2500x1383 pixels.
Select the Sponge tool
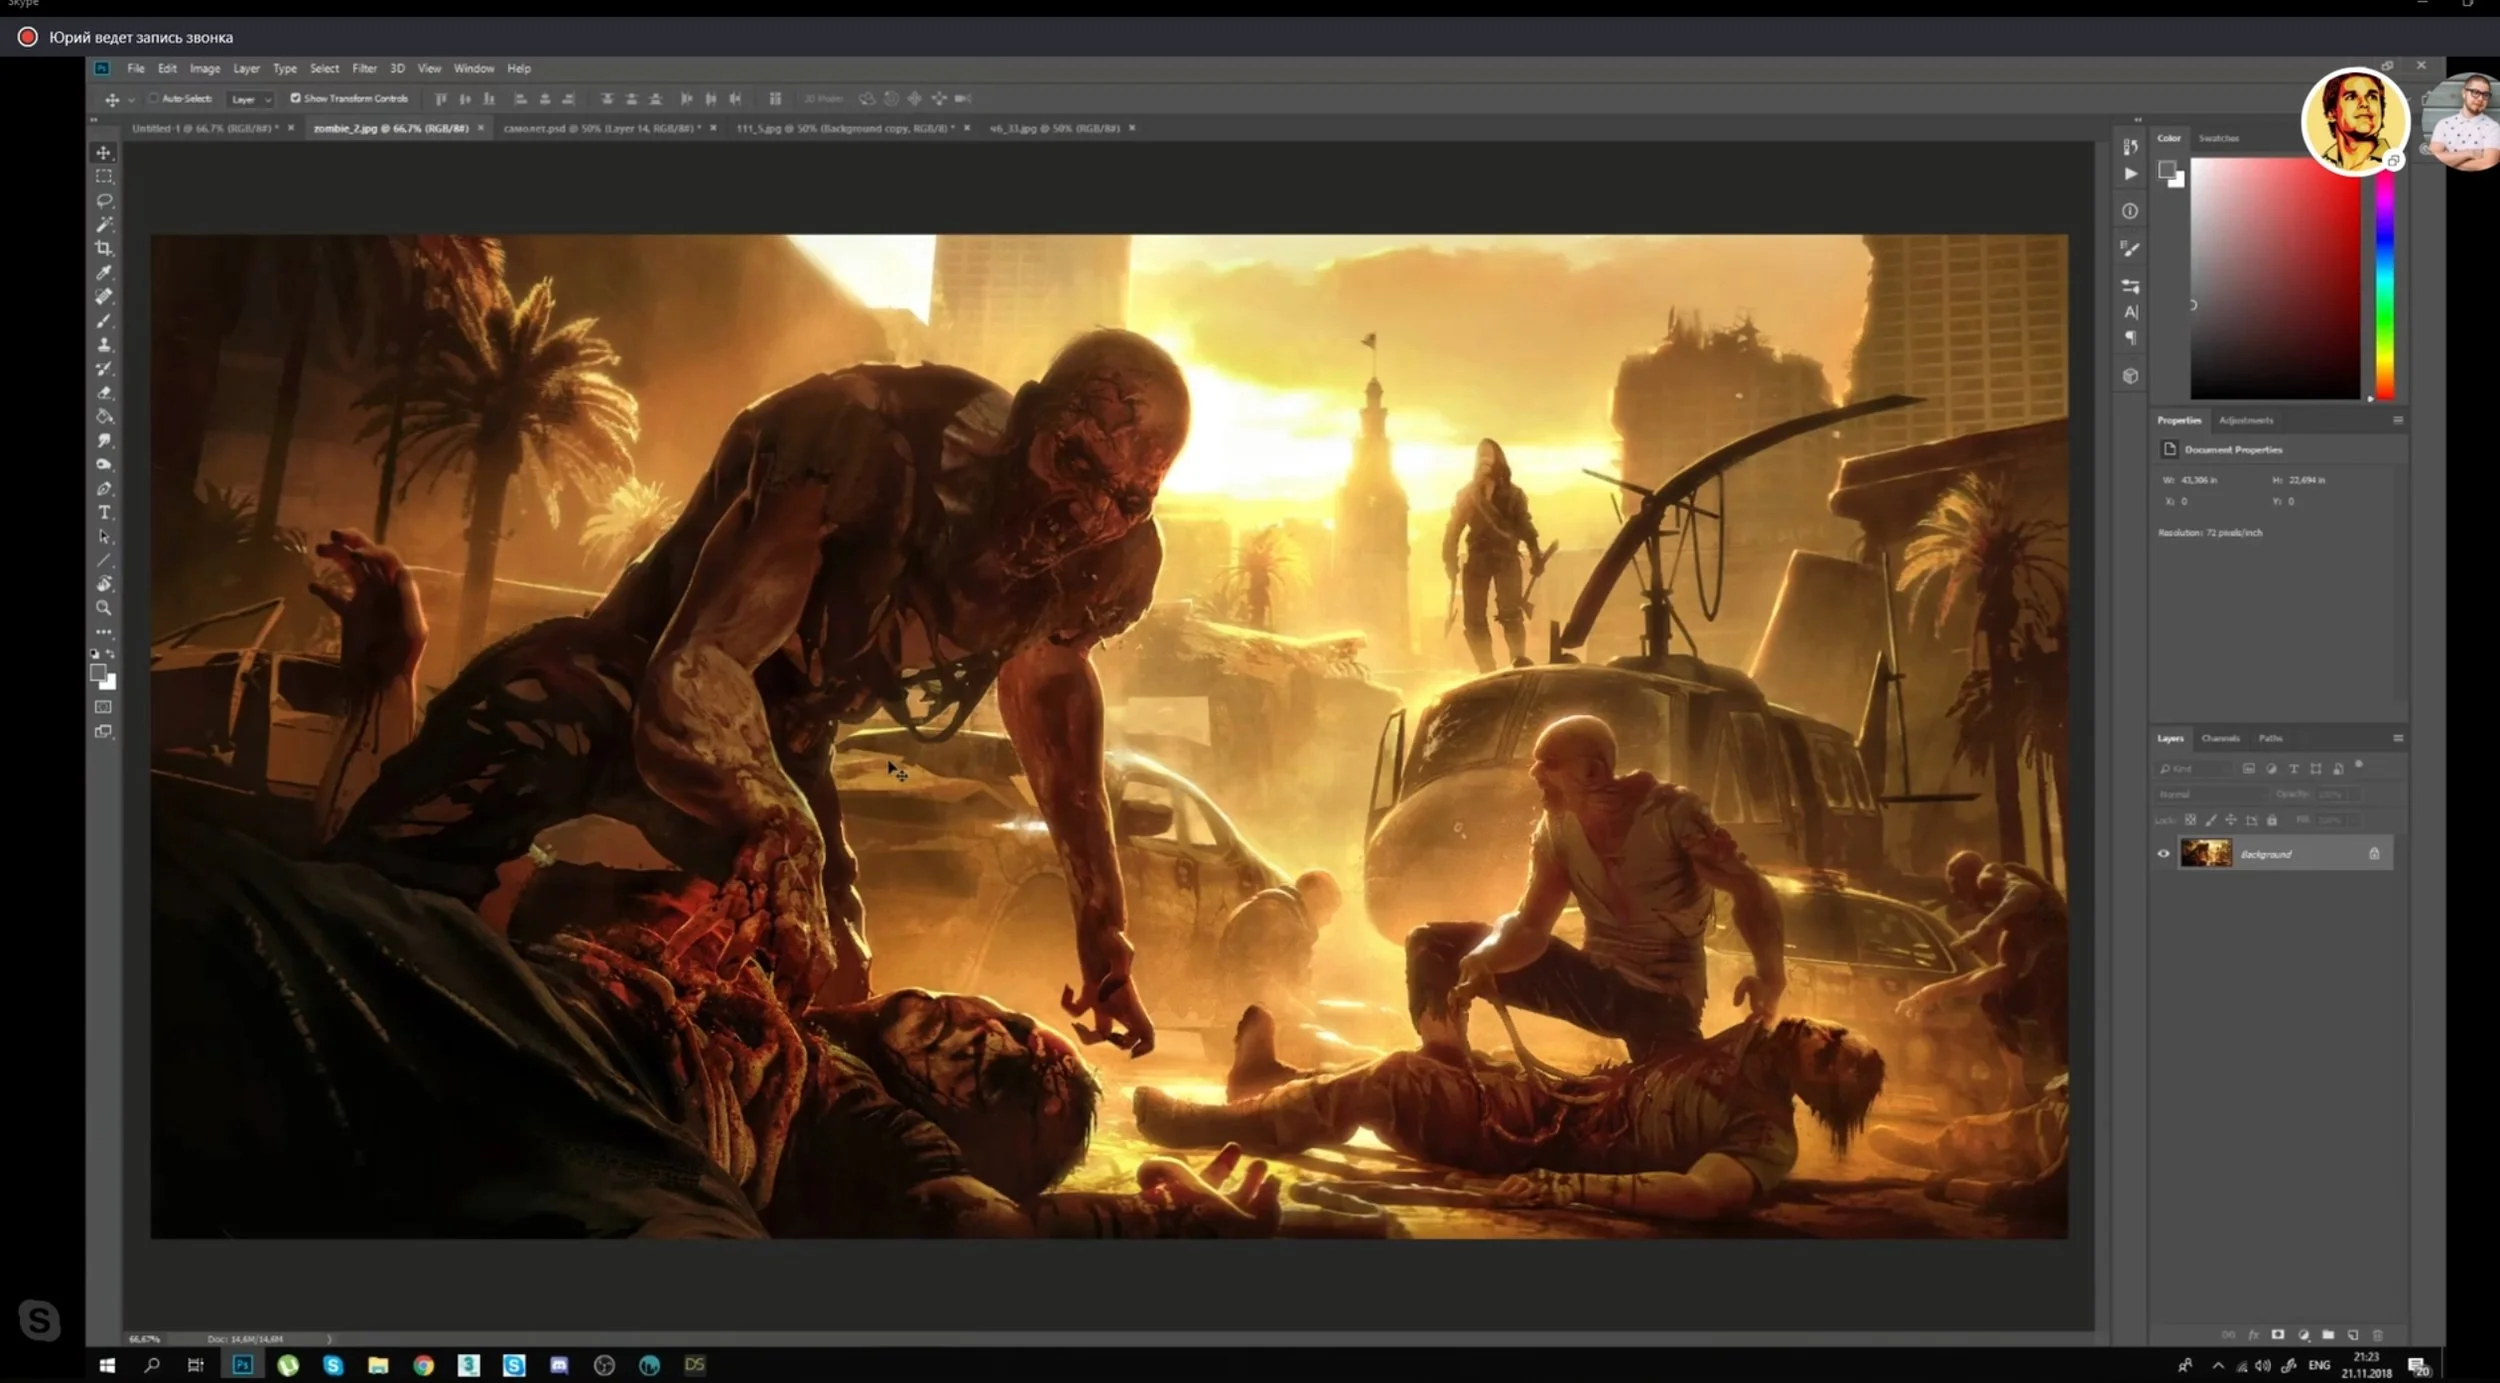[104, 464]
